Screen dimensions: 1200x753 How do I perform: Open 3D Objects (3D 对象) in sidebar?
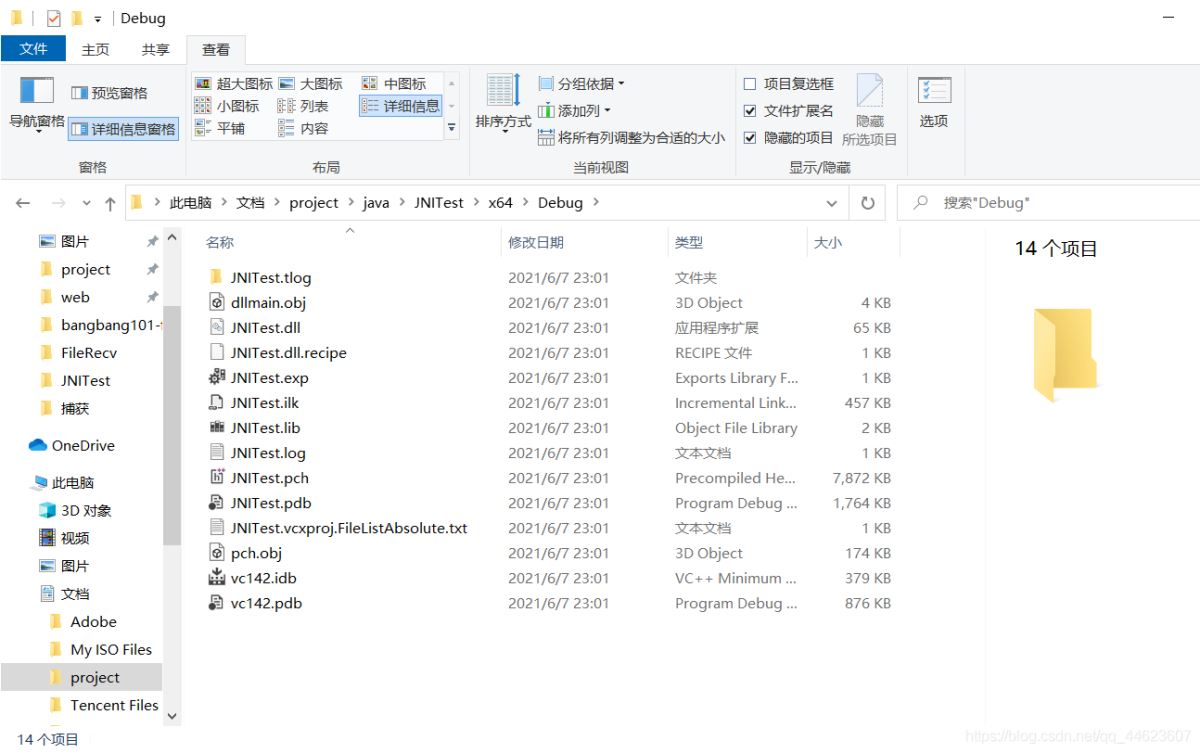pos(75,510)
